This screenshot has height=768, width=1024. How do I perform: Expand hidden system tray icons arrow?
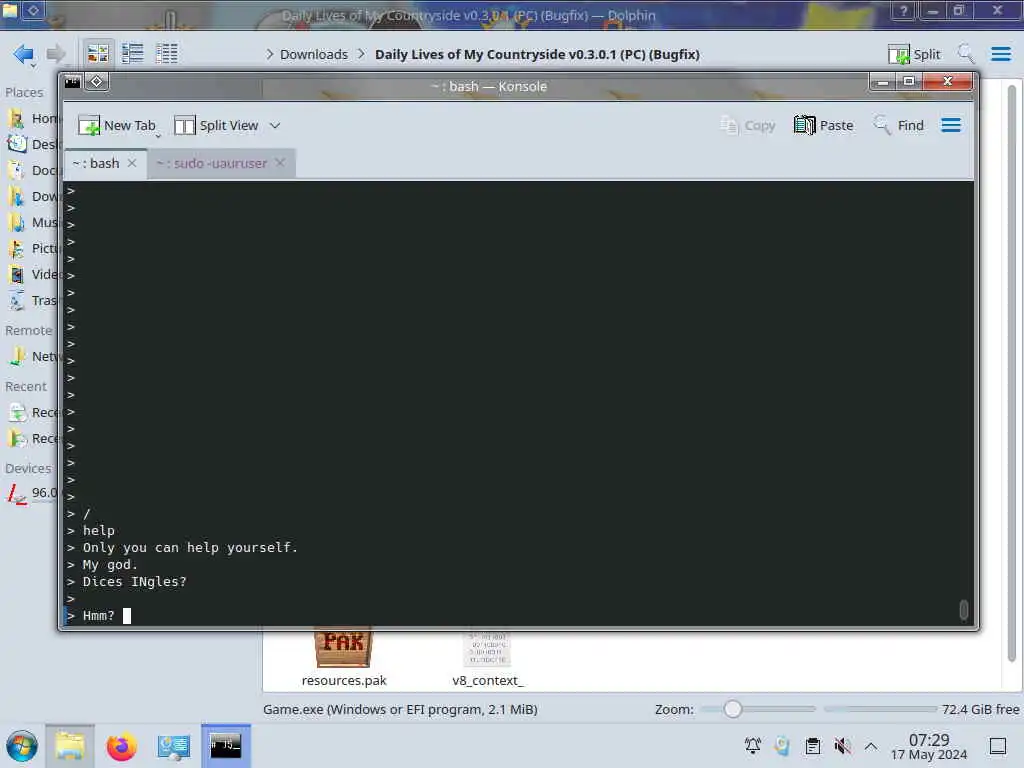pyautogui.click(x=871, y=746)
